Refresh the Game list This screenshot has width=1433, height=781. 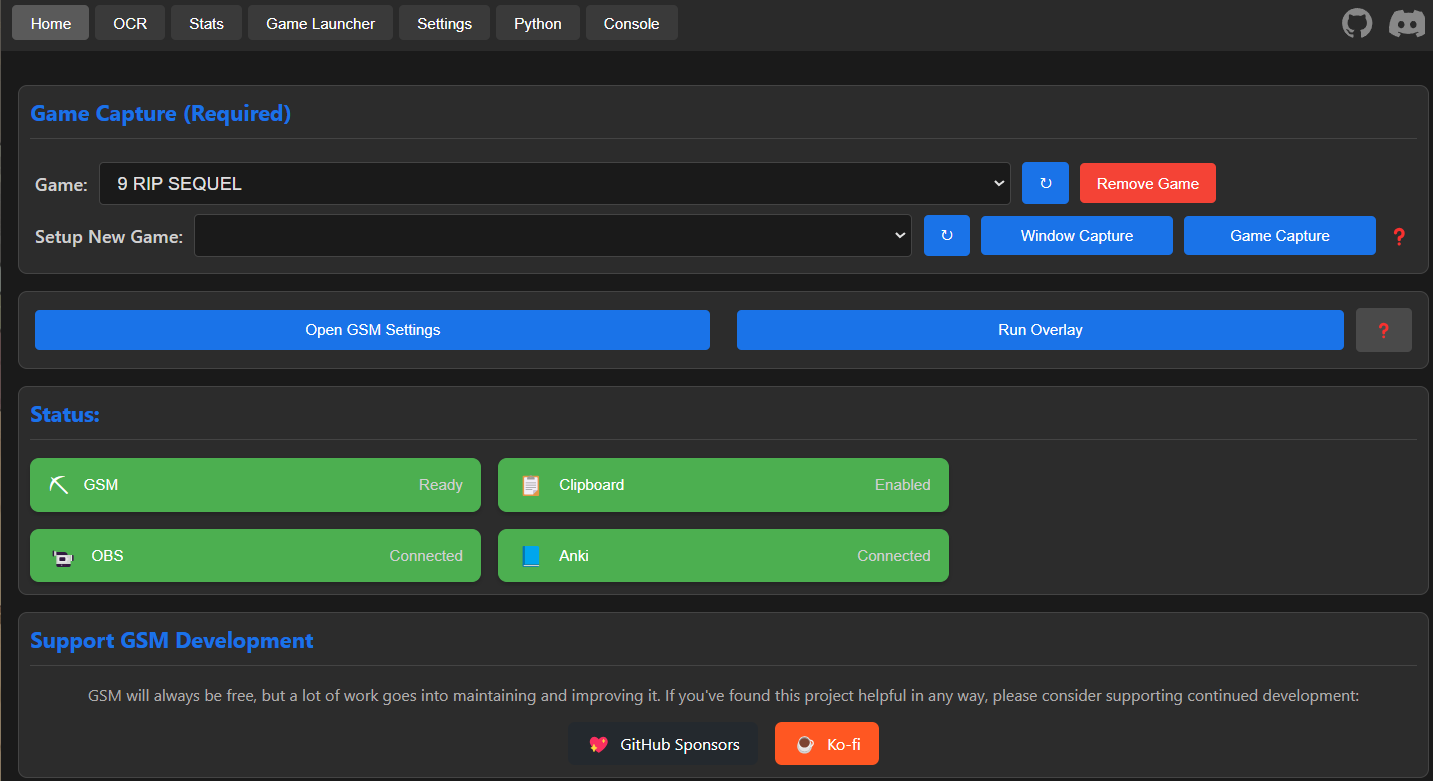pyautogui.click(x=1045, y=183)
